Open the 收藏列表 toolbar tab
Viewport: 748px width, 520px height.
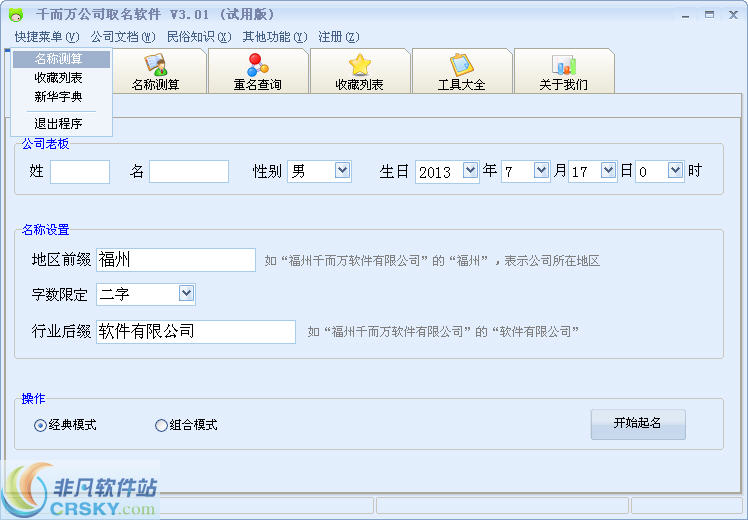click(x=360, y=72)
